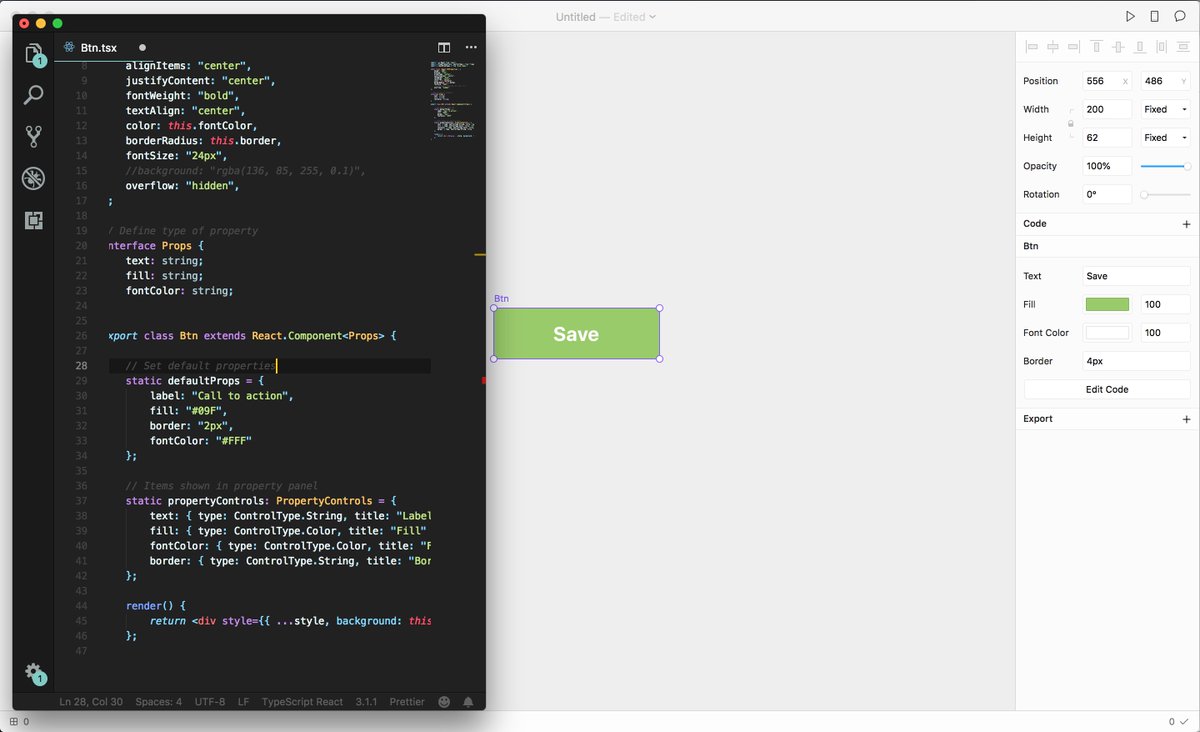The width and height of the screenshot is (1200, 732).
Task: Distribute selection vertically
Action: pyautogui.click(x=1183, y=46)
